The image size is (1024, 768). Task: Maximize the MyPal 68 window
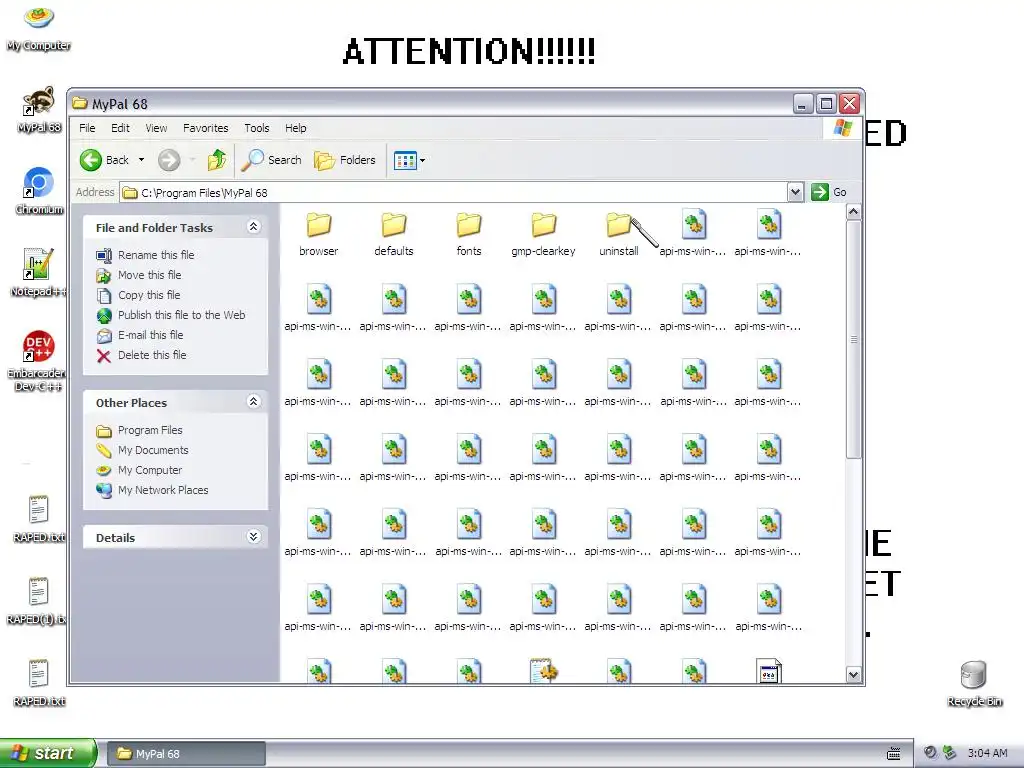tap(826, 104)
